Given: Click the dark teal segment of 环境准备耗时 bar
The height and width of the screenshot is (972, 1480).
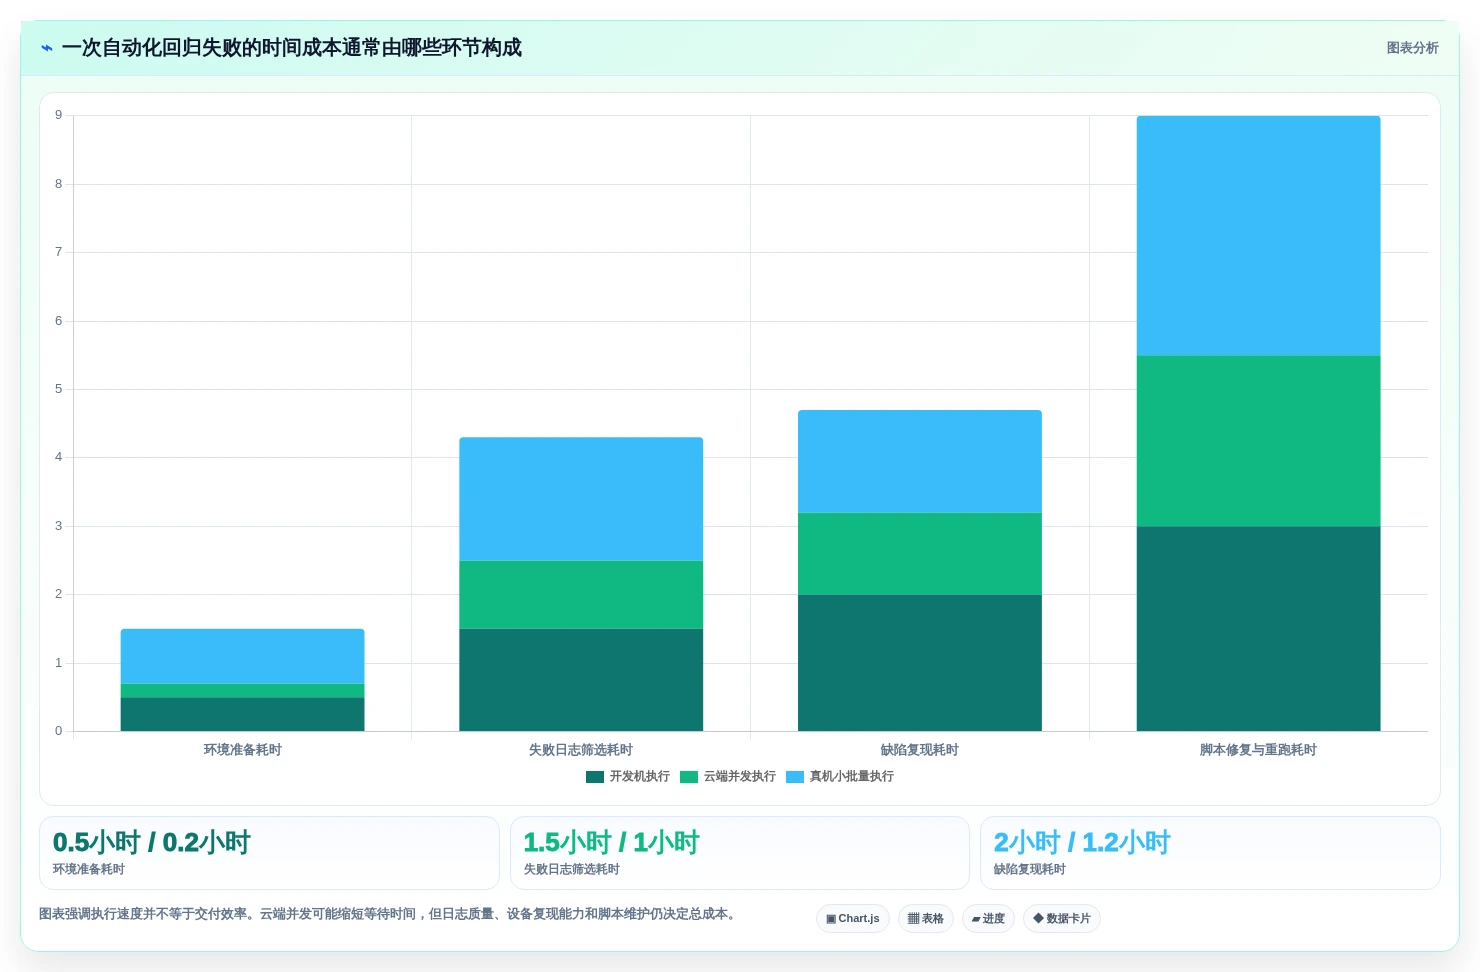Looking at the screenshot, I should coord(243,714).
